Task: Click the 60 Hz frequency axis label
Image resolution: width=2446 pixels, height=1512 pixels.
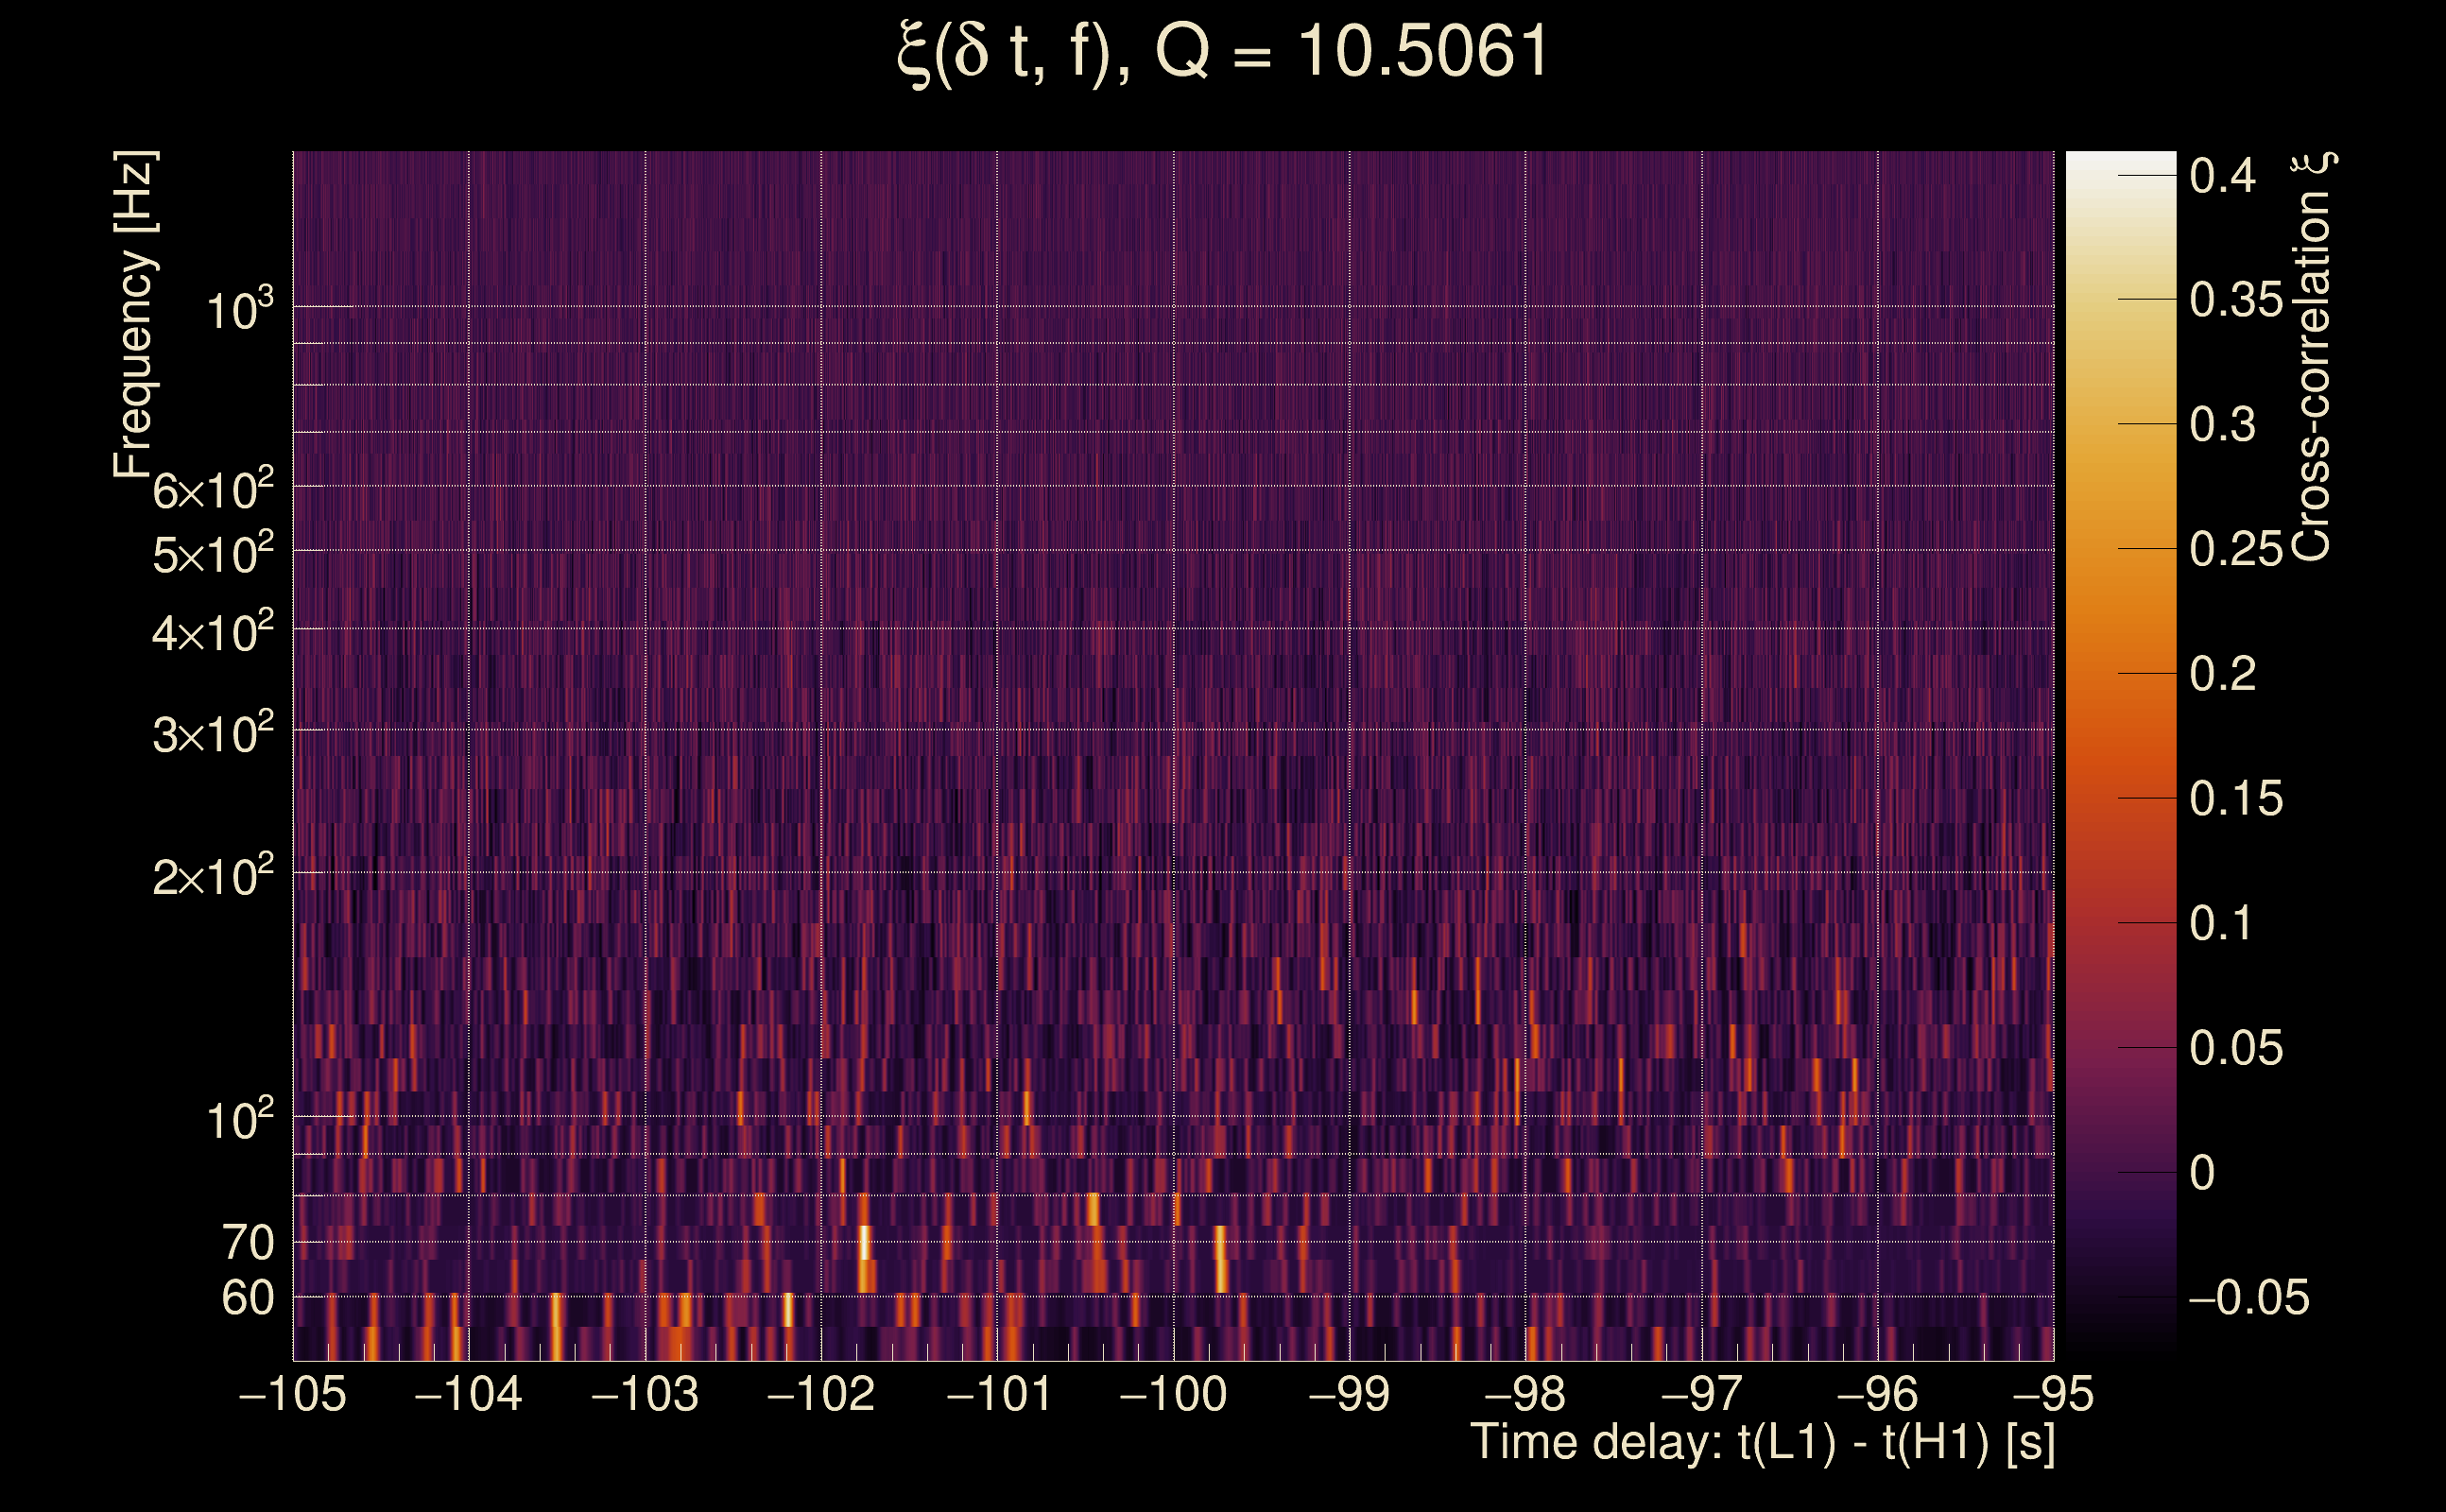Action: (247, 1298)
